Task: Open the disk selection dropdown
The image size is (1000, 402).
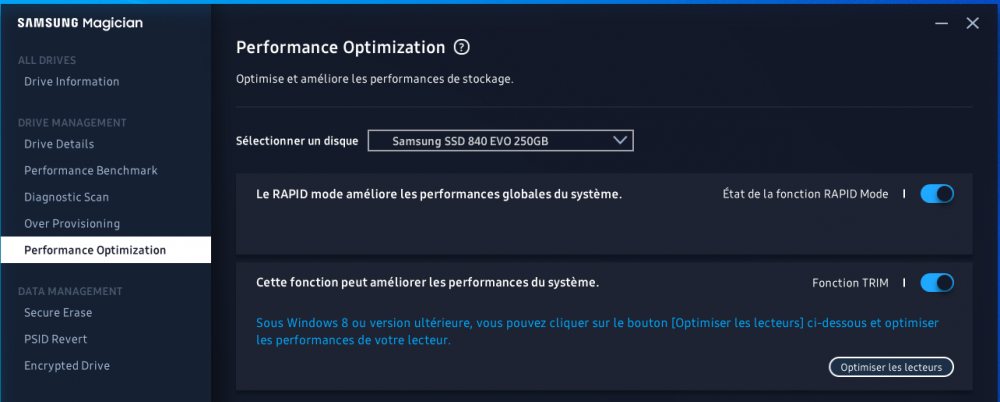Action: point(500,141)
